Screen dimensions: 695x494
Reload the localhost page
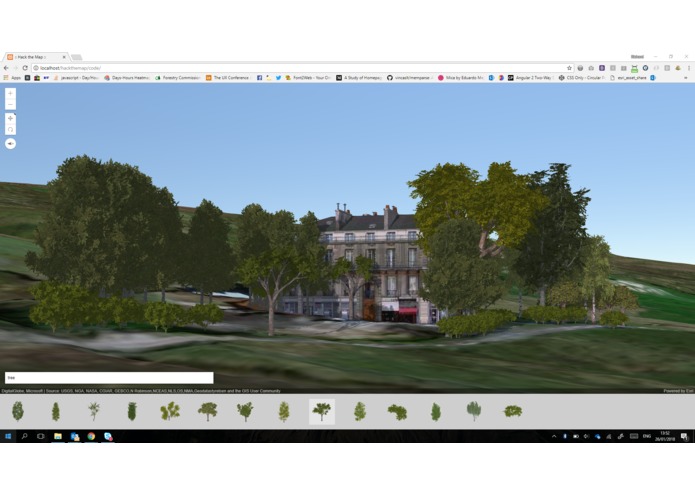(25, 68)
